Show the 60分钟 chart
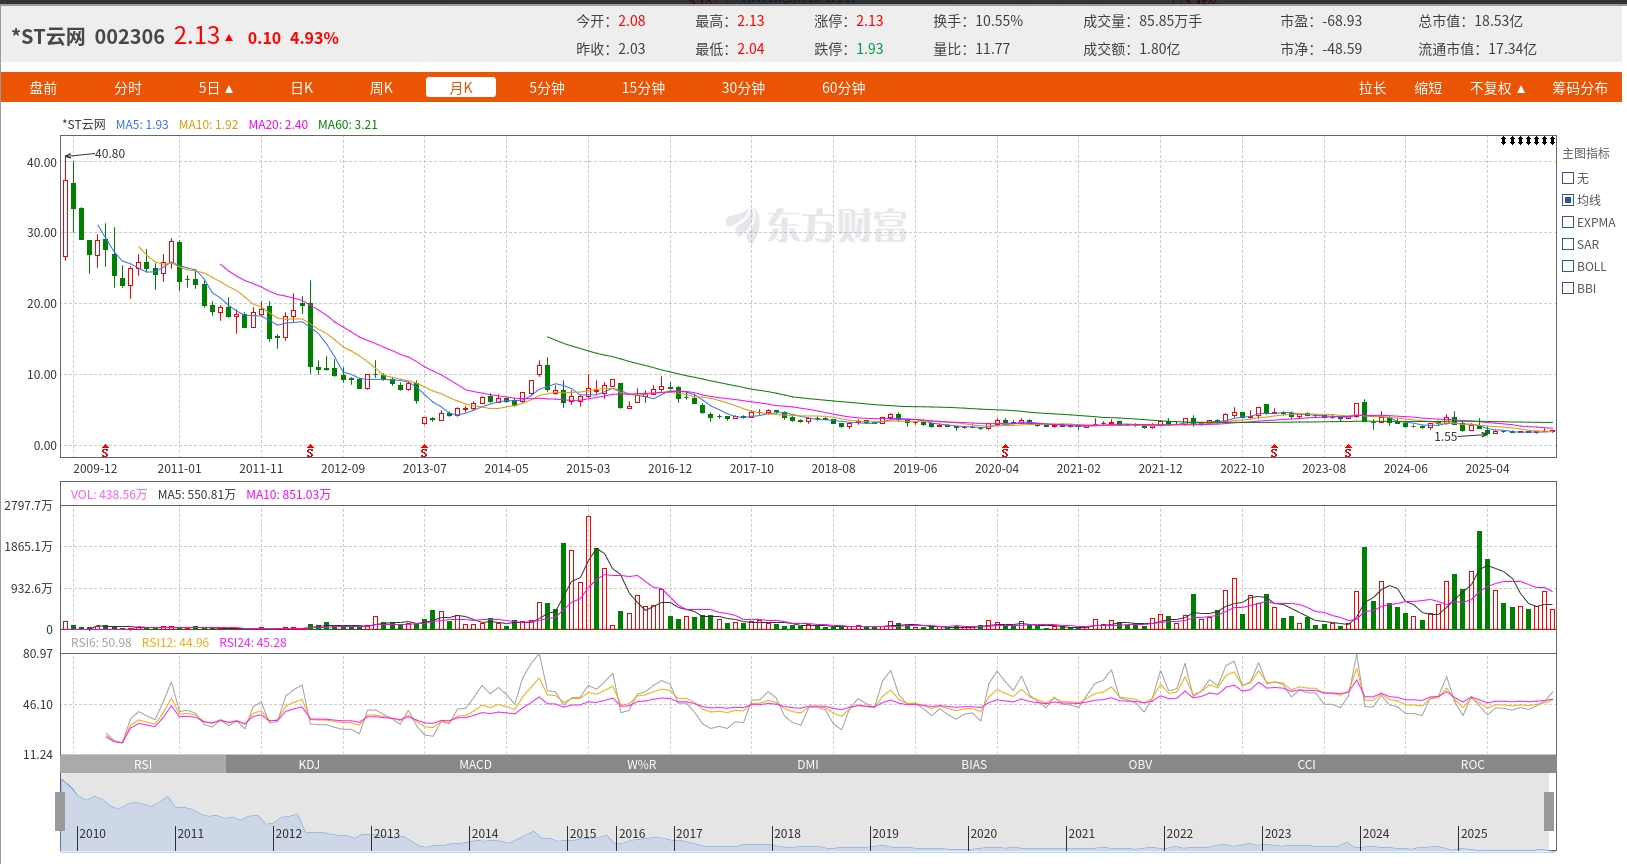The width and height of the screenshot is (1627, 864). click(843, 88)
